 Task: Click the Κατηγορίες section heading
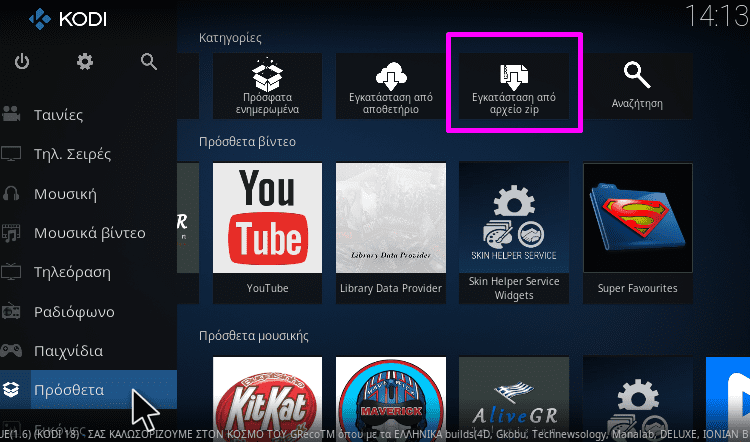(230, 38)
